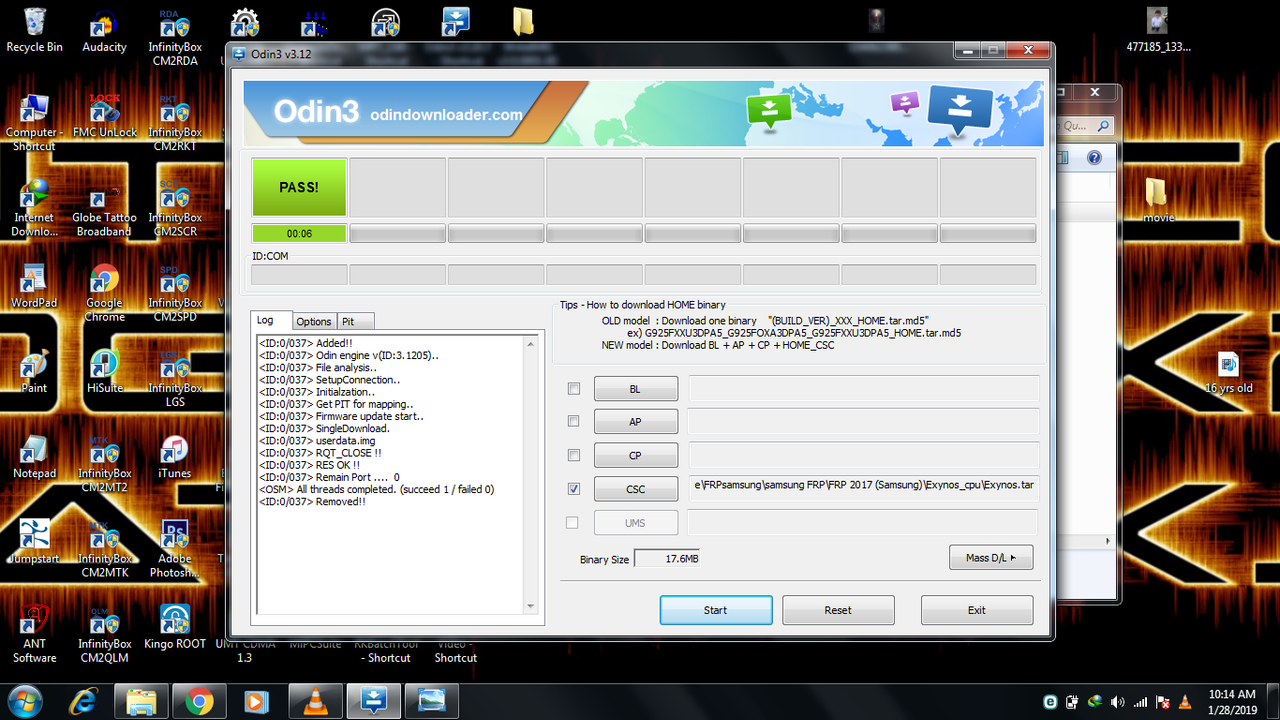Click the Reset button in Odin3
This screenshot has height=720, width=1280.
838,610
